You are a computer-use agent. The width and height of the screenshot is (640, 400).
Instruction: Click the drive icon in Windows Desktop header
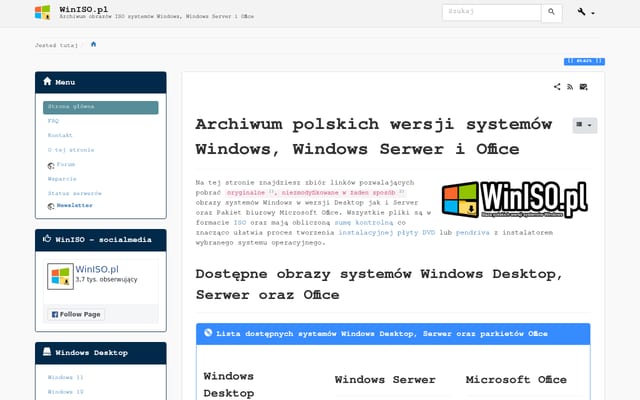click(47, 352)
